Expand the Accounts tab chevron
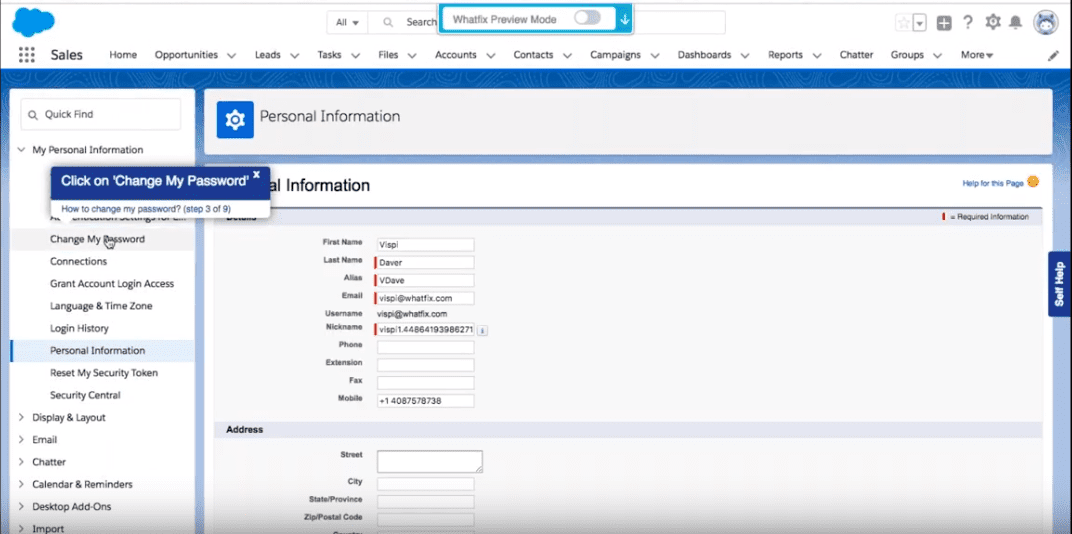Screen dimensions: 1072x534 (x=490, y=55)
